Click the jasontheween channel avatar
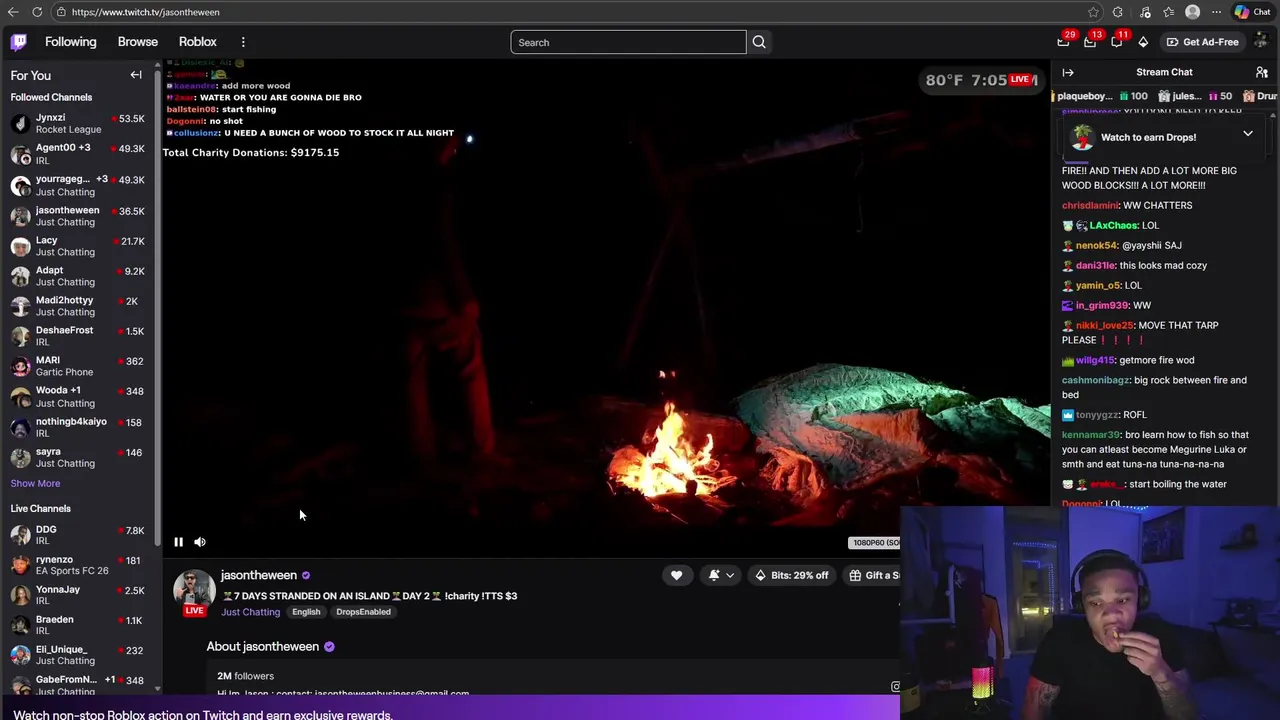 194,590
